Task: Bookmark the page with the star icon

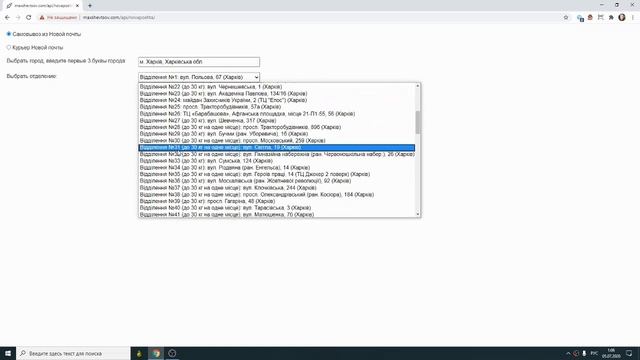Action: click(566, 18)
